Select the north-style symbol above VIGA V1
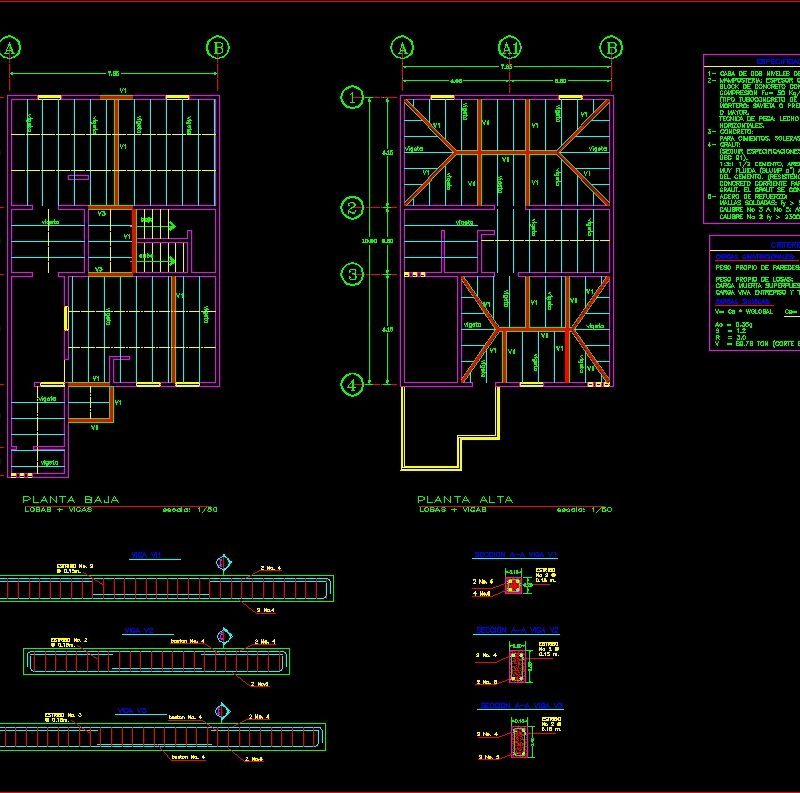 pyautogui.click(x=222, y=561)
